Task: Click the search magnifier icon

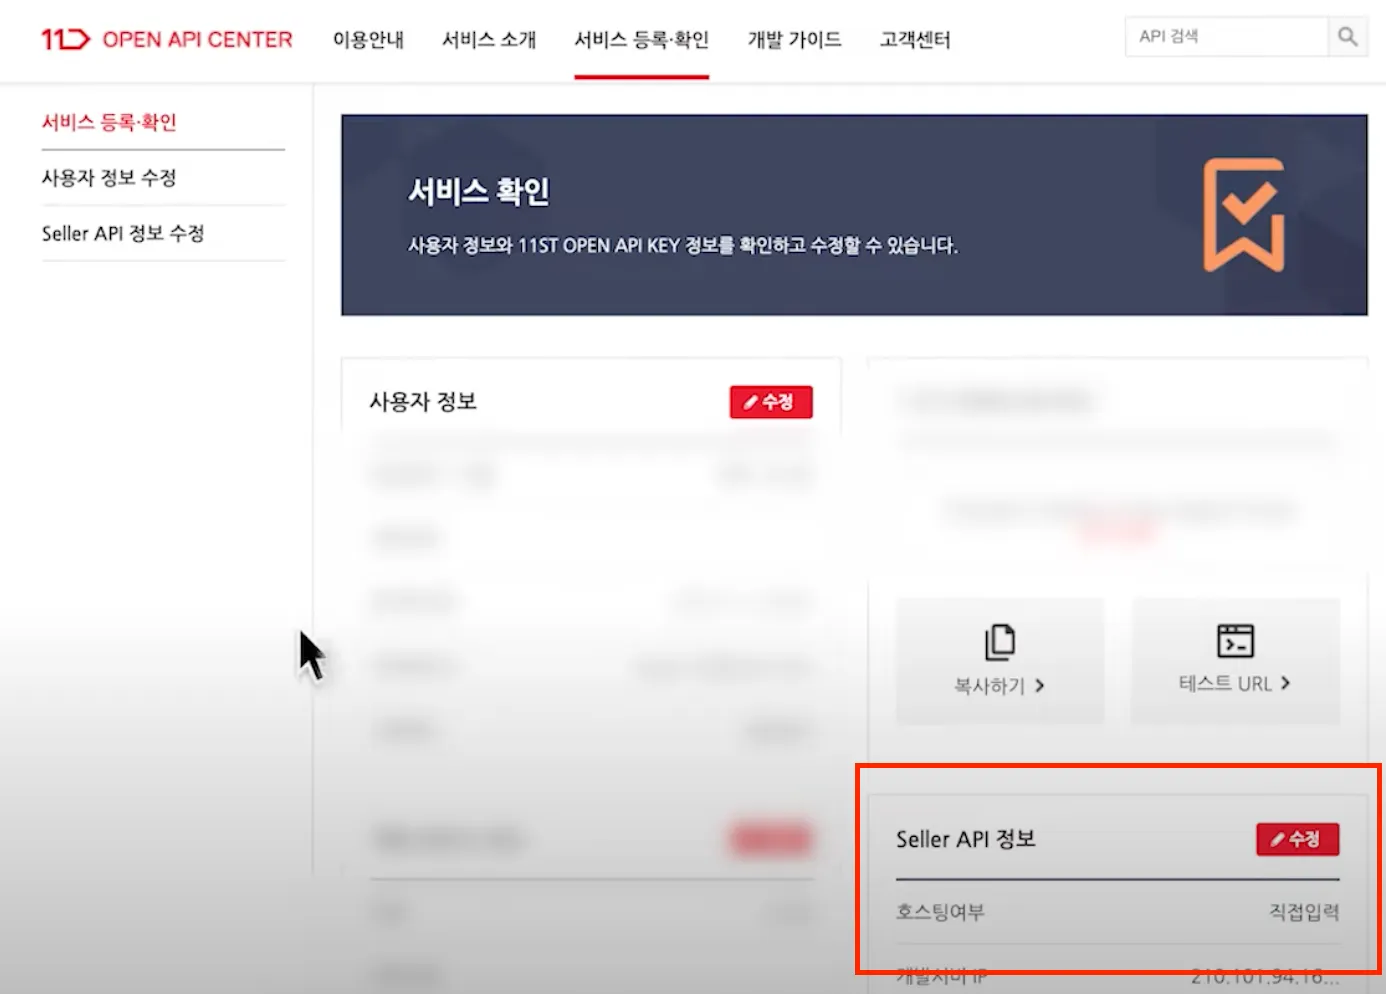Action: coord(1348,36)
